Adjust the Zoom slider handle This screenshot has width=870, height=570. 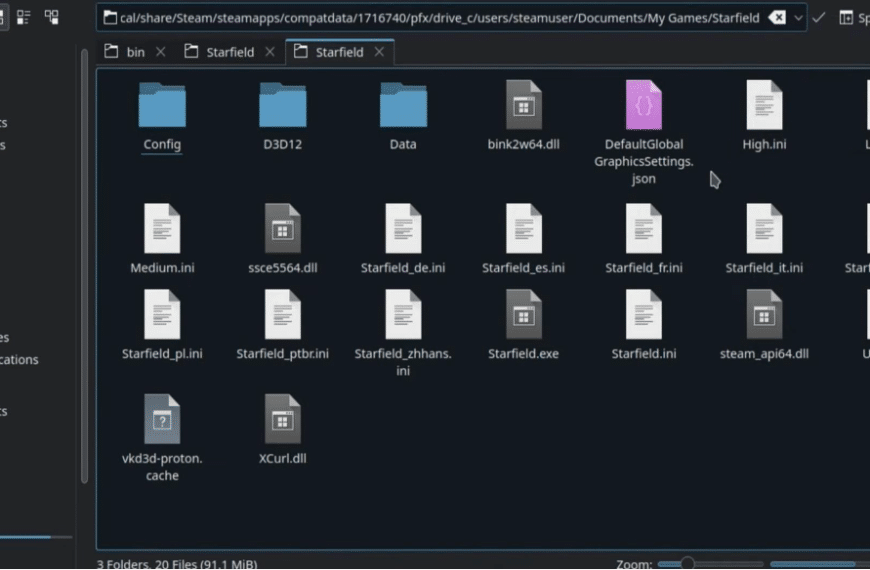[x=687, y=563]
